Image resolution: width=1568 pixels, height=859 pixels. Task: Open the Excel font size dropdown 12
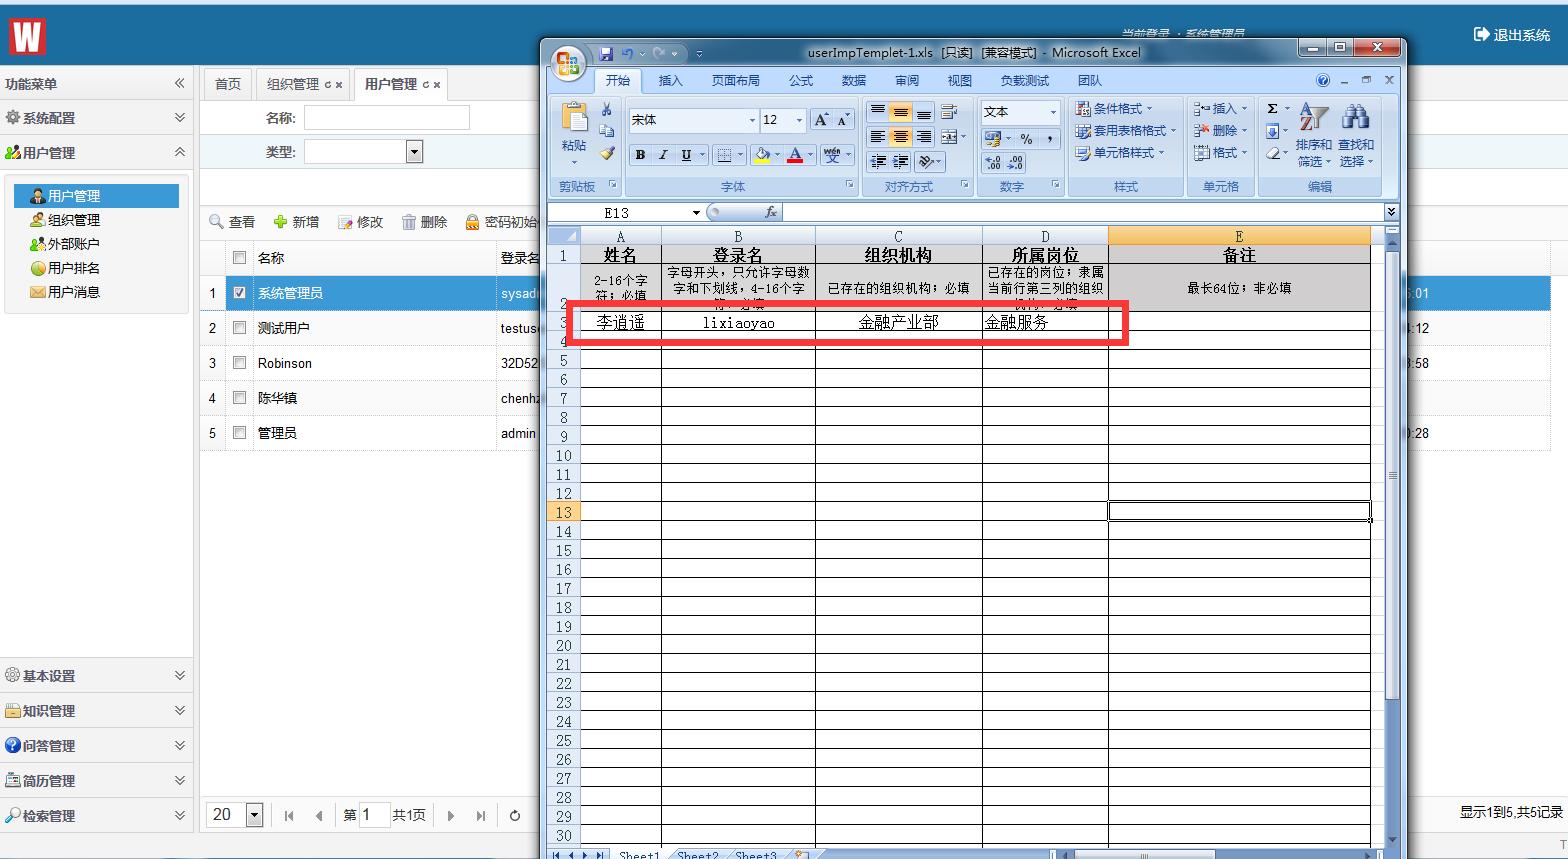[798, 120]
